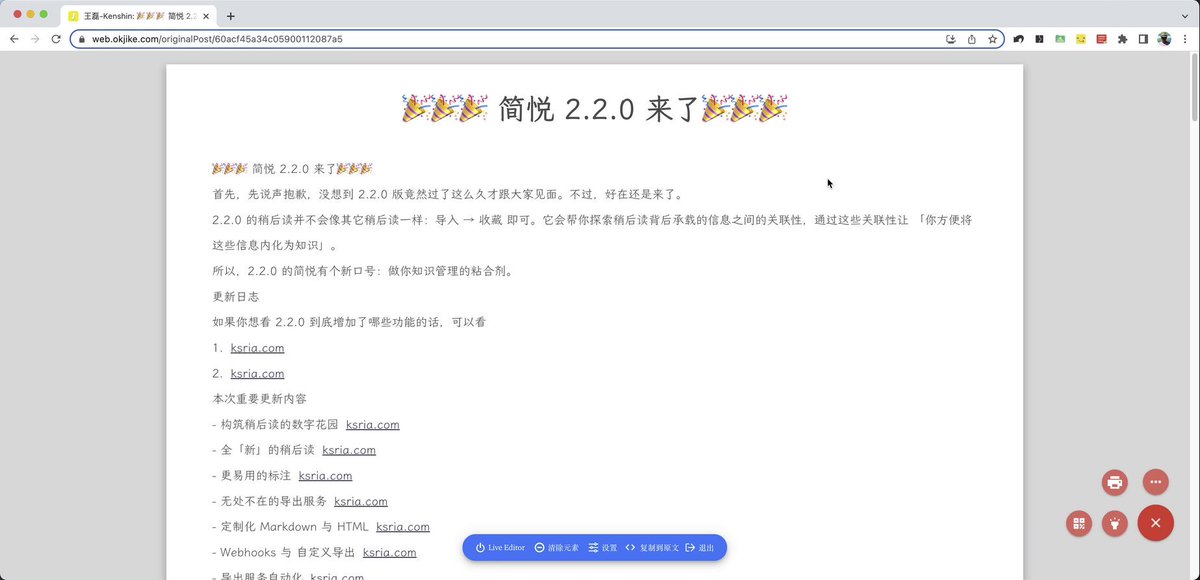Toggle Live Editor in the blue toolbar

pos(500,548)
